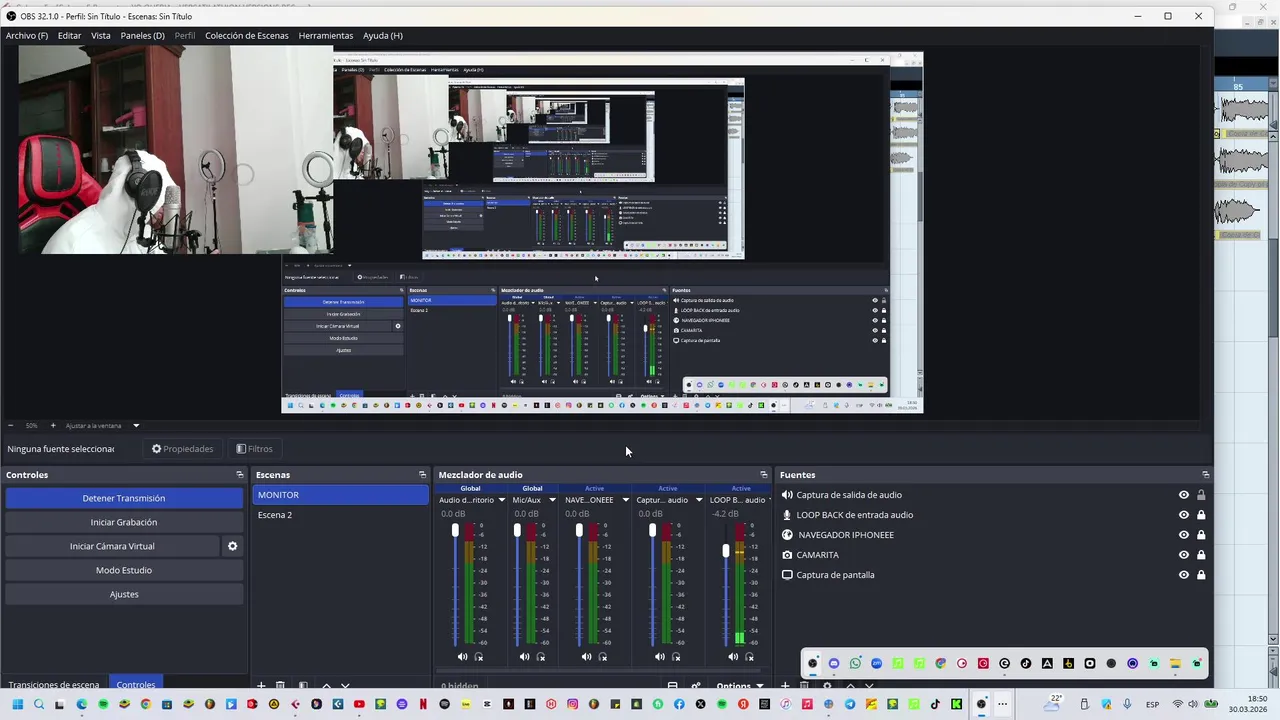
Task: Open Archivo menu
Action: click(27, 35)
